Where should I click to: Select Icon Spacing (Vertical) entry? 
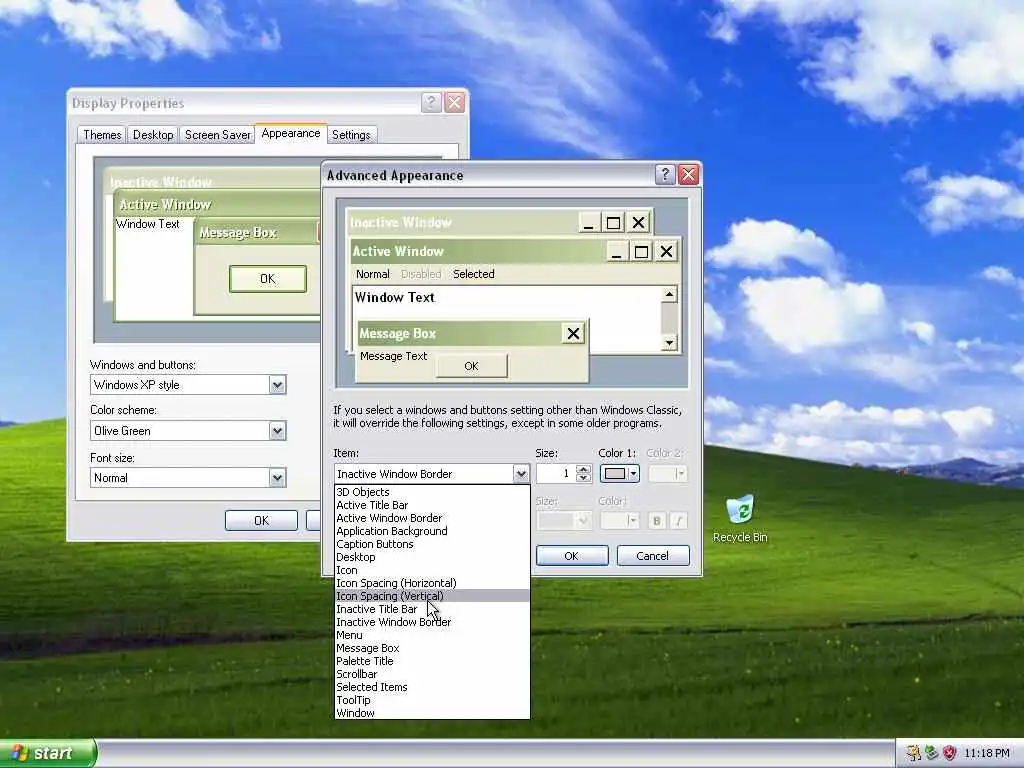coord(432,596)
